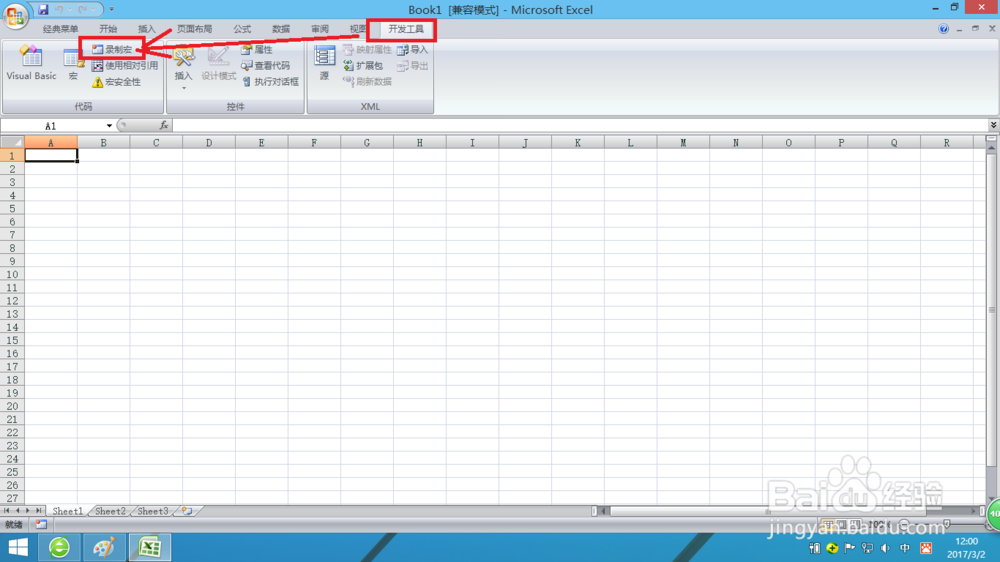The width and height of the screenshot is (1000, 562).
Task: Select column D header
Action: click(x=209, y=142)
